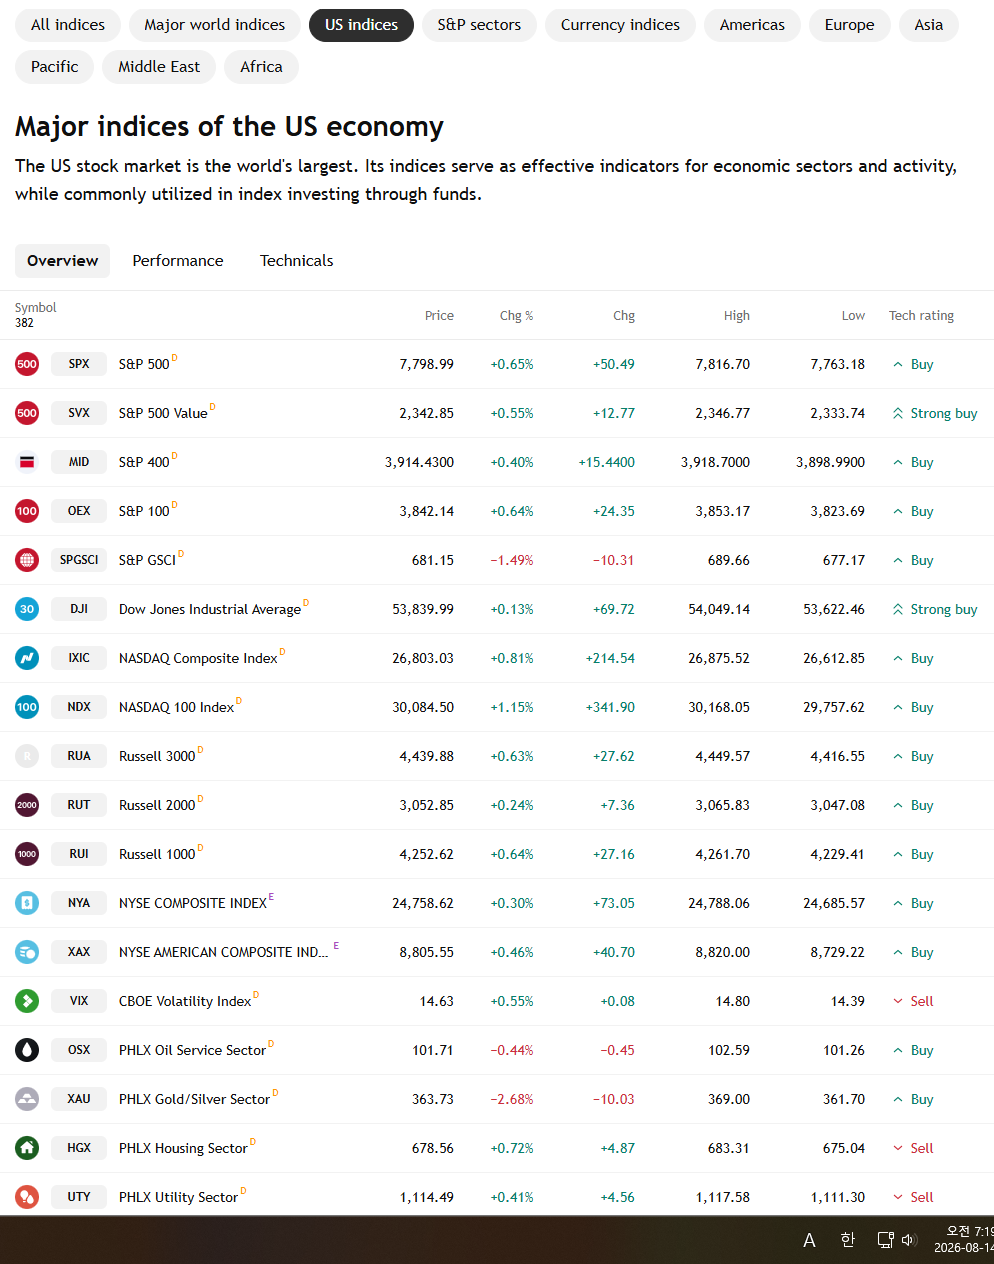Sort table by Chg % column header
The height and width of the screenshot is (1264, 994).
pyautogui.click(x=516, y=315)
